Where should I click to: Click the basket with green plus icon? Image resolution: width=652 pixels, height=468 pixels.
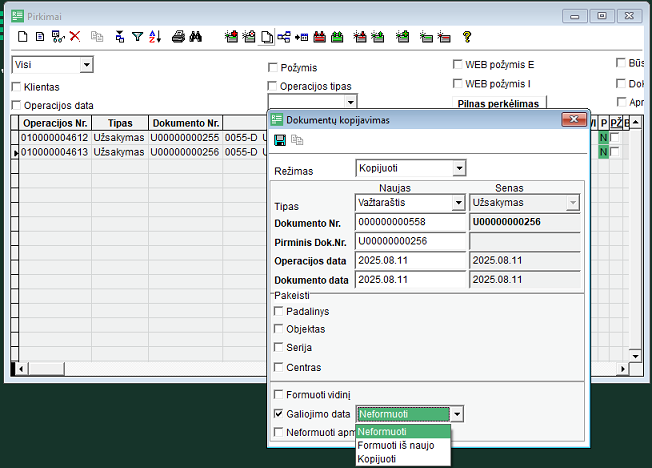pyautogui.click(x=403, y=37)
